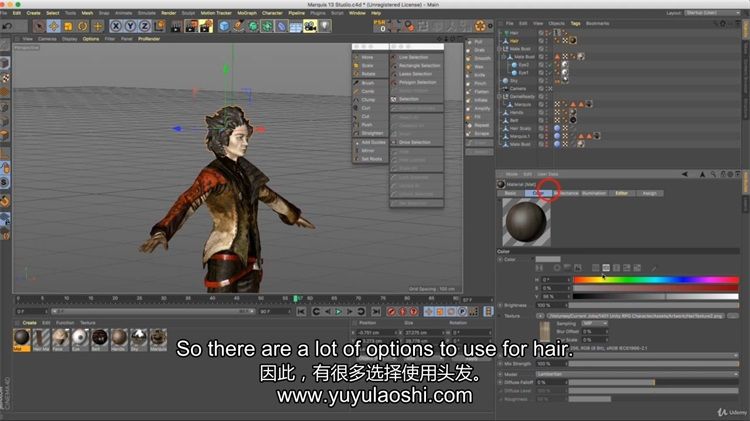750x421 pixels.
Task: Click the Light bulb icon in the toolbar
Action: click(325, 26)
